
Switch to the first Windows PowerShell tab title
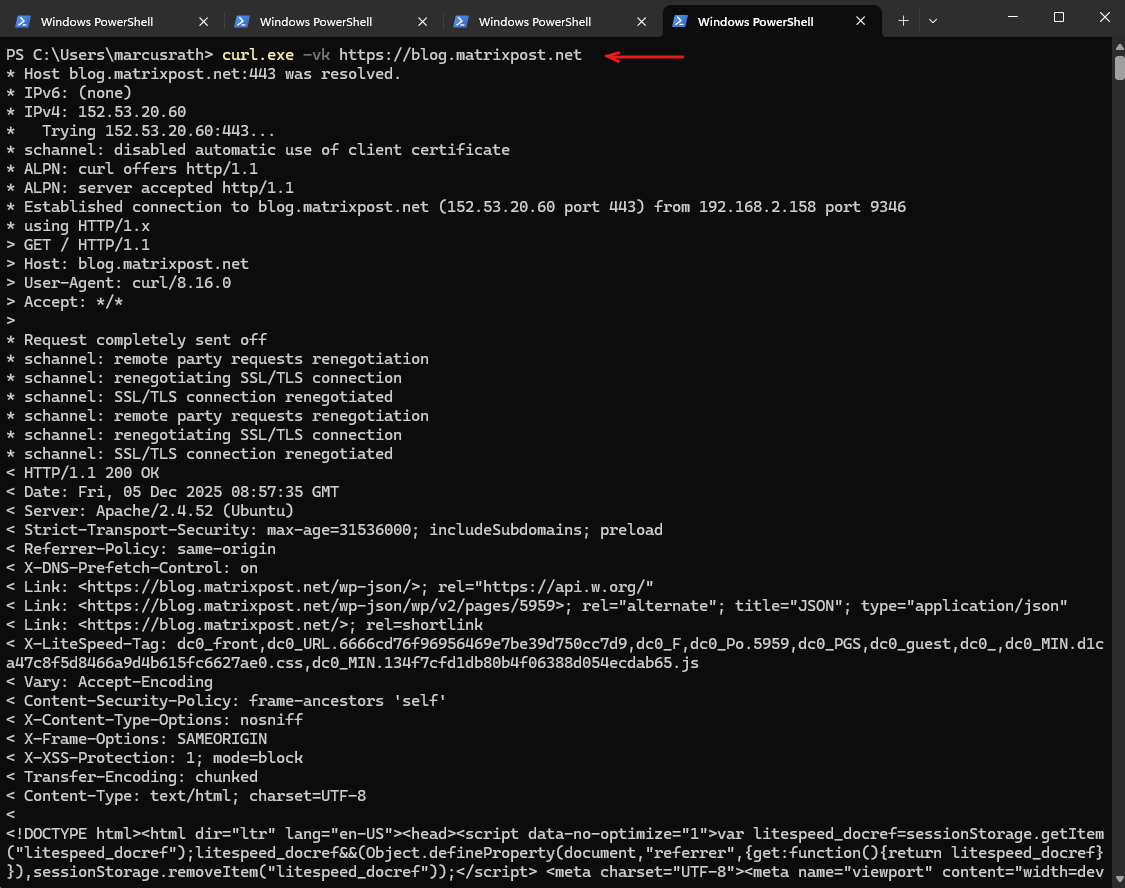(x=96, y=21)
